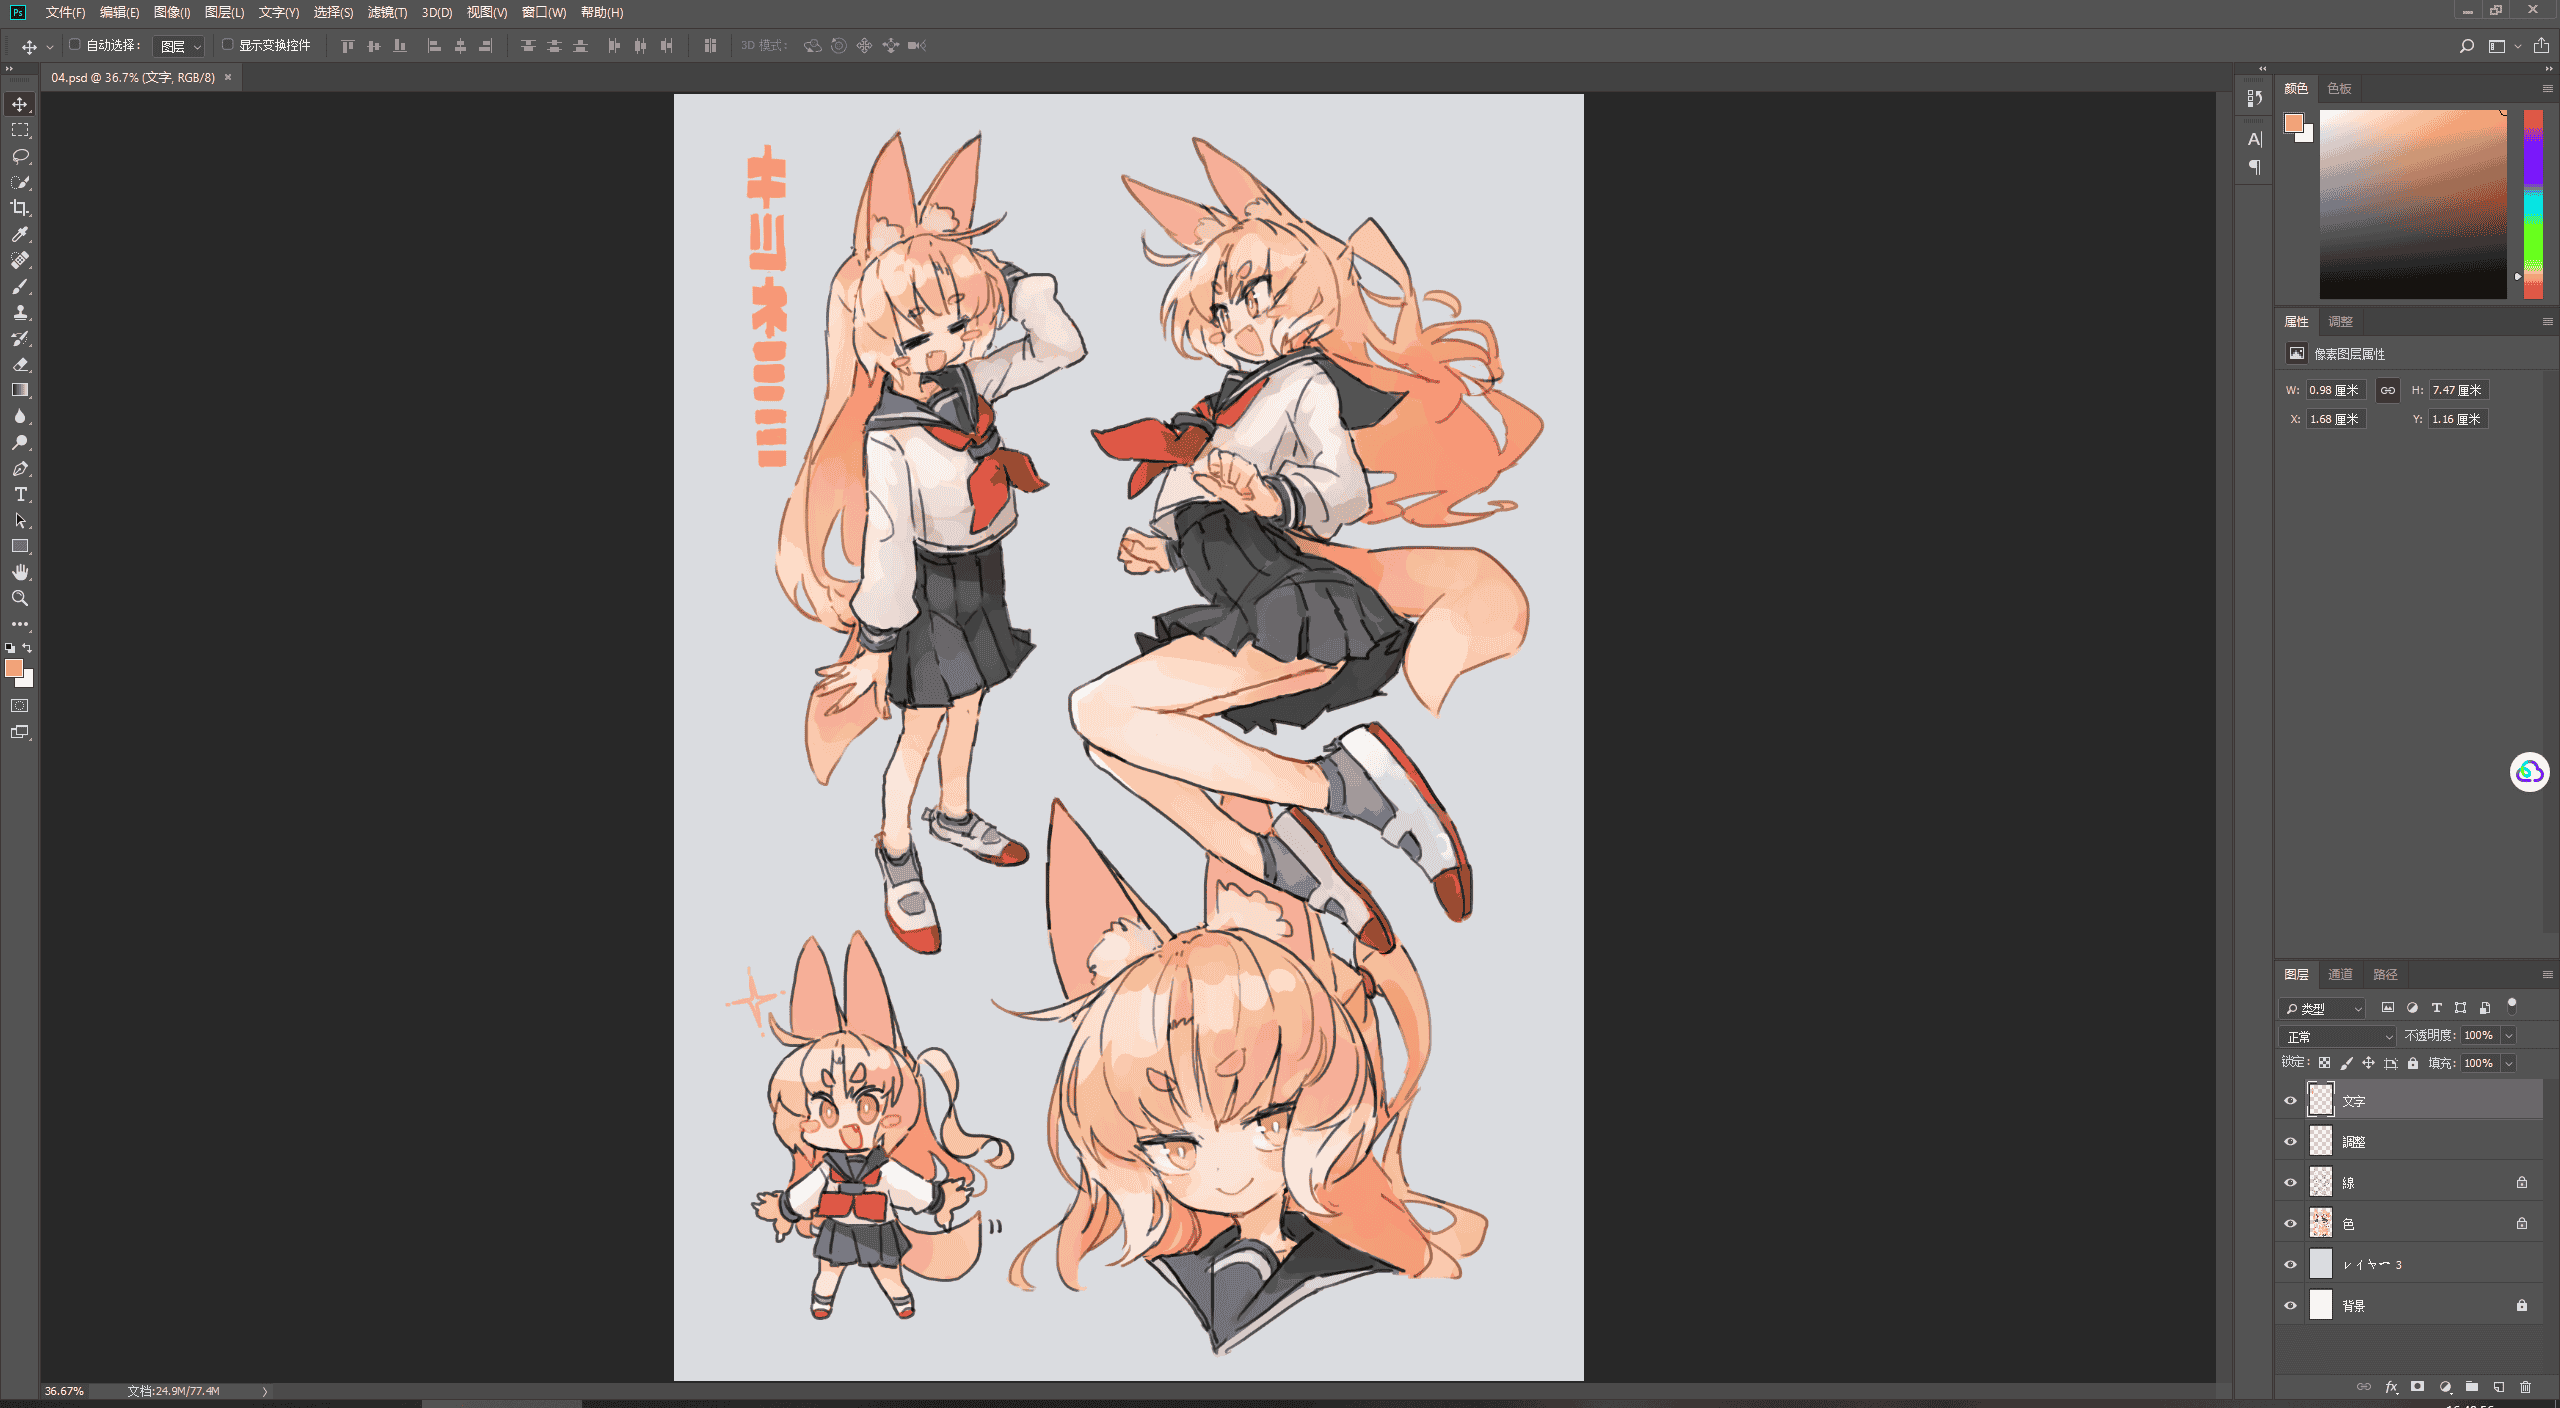Screen dimensions: 2560x1408
Task: Select the Spot Healing Brush tool
Action: [x=20, y=260]
